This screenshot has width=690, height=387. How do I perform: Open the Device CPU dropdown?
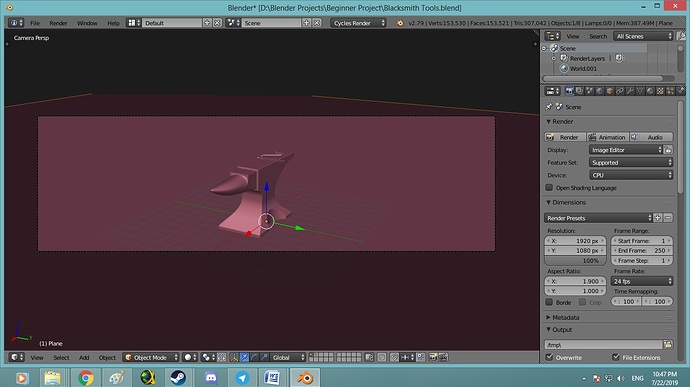point(631,175)
